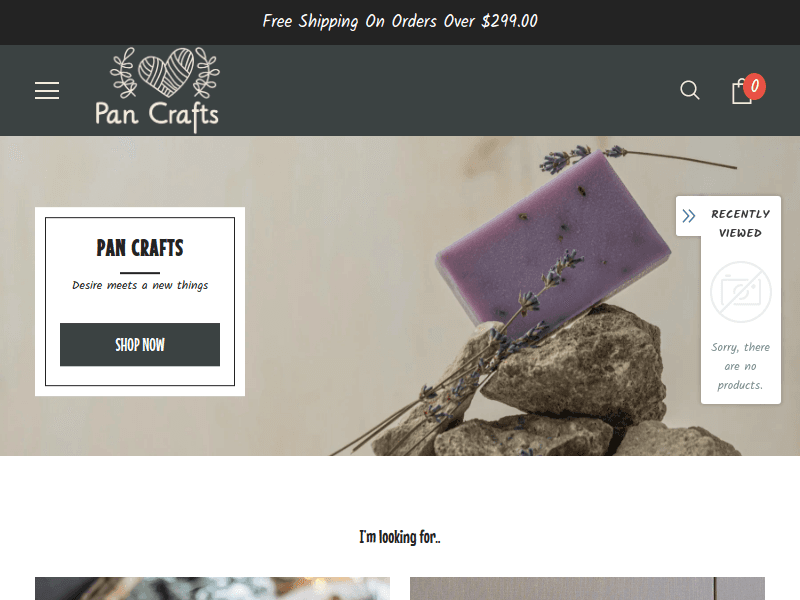
Task: Click the yarn heart logo emblem
Action: pyautogui.click(x=166, y=72)
